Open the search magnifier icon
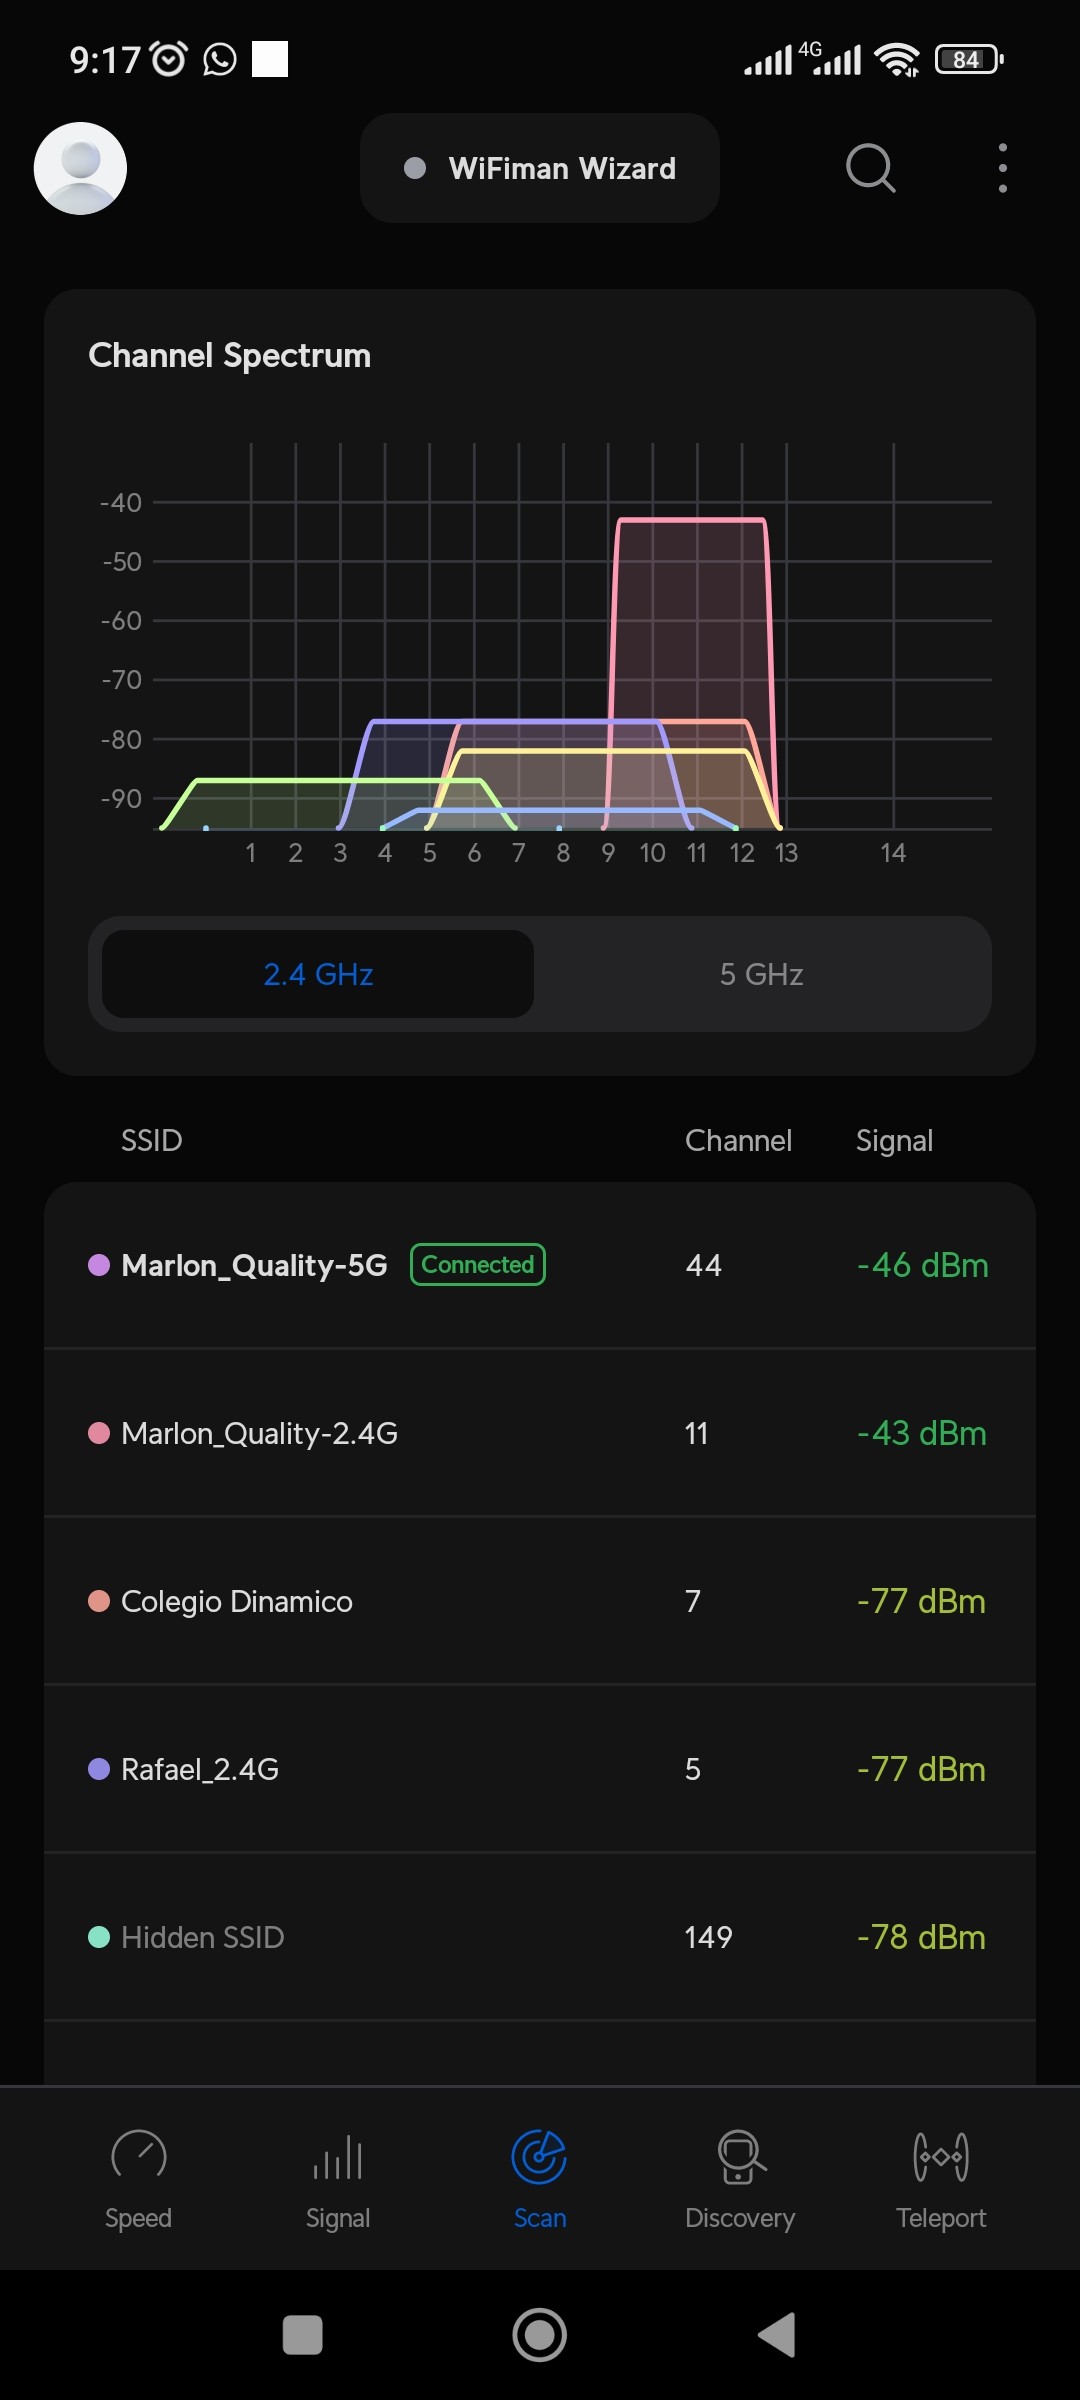This screenshot has height=2400, width=1080. click(x=870, y=168)
